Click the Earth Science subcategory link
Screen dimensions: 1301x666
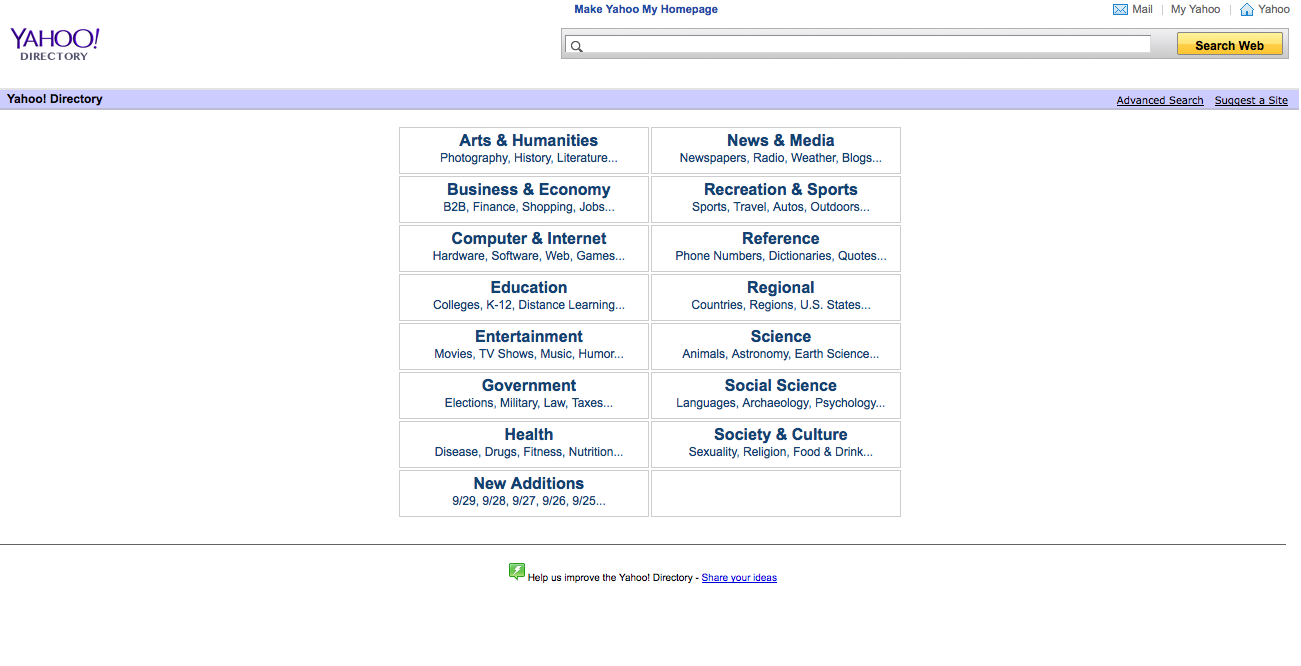tap(833, 354)
